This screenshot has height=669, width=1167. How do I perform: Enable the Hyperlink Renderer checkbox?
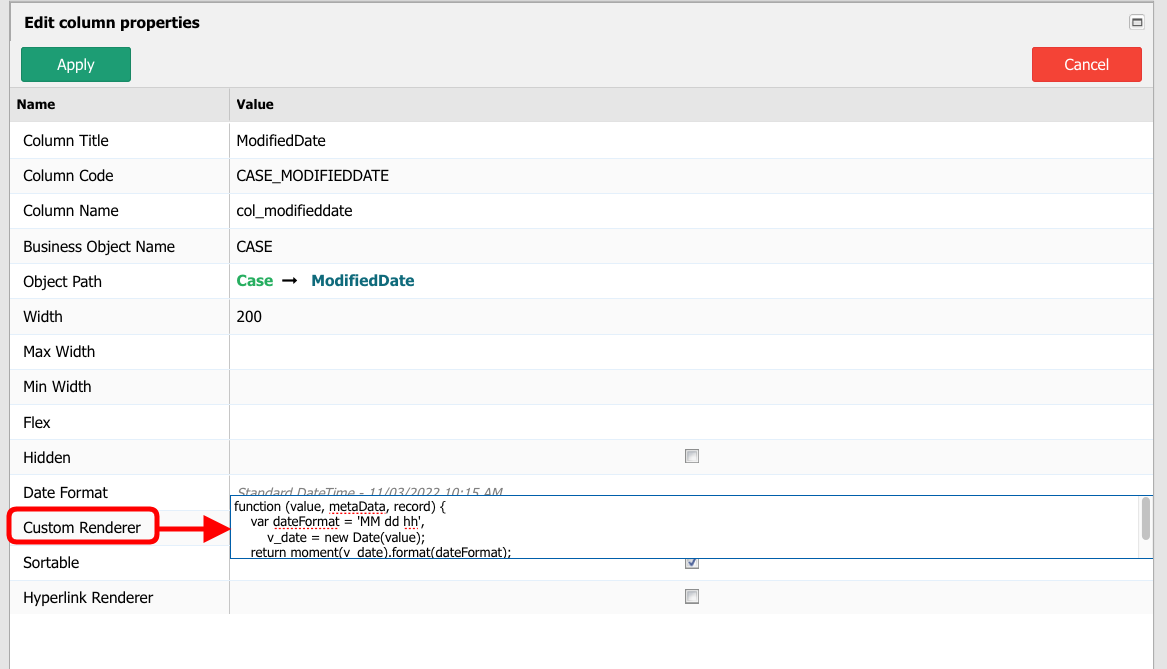[x=692, y=596]
